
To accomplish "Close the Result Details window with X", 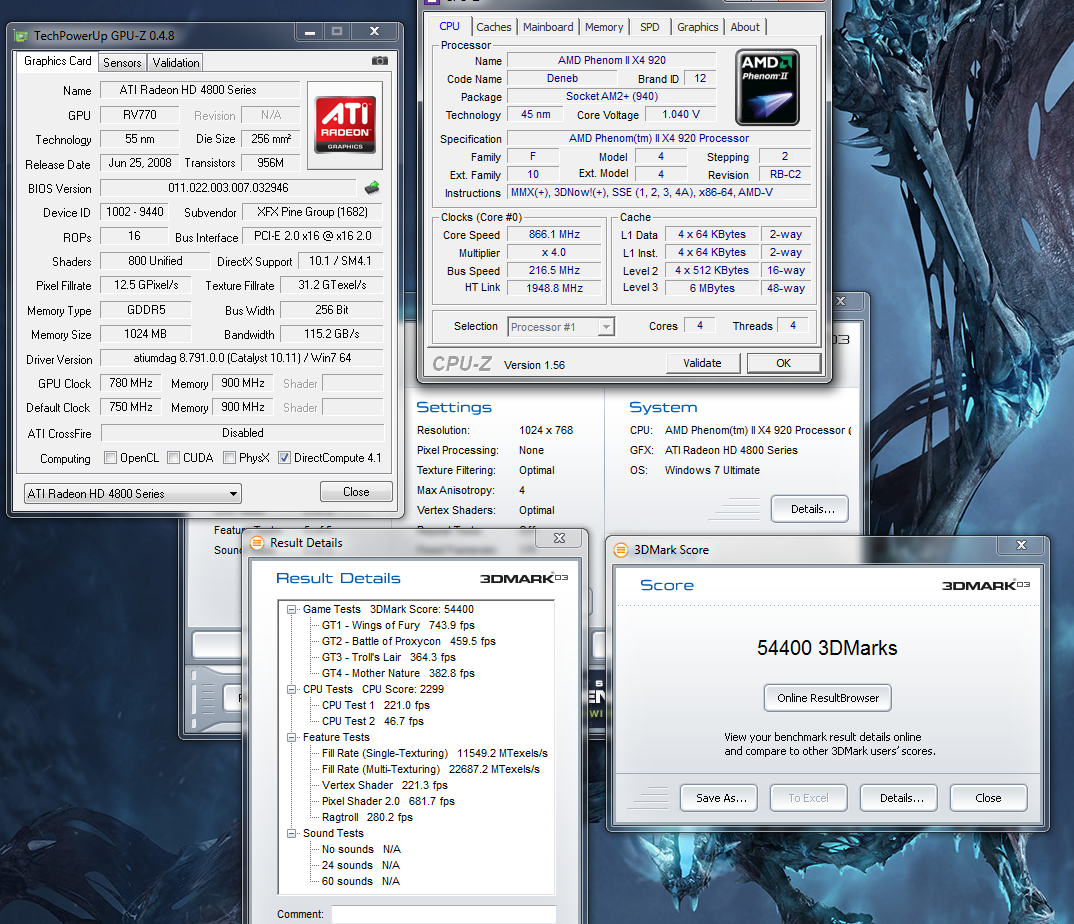I will coord(560,538).
